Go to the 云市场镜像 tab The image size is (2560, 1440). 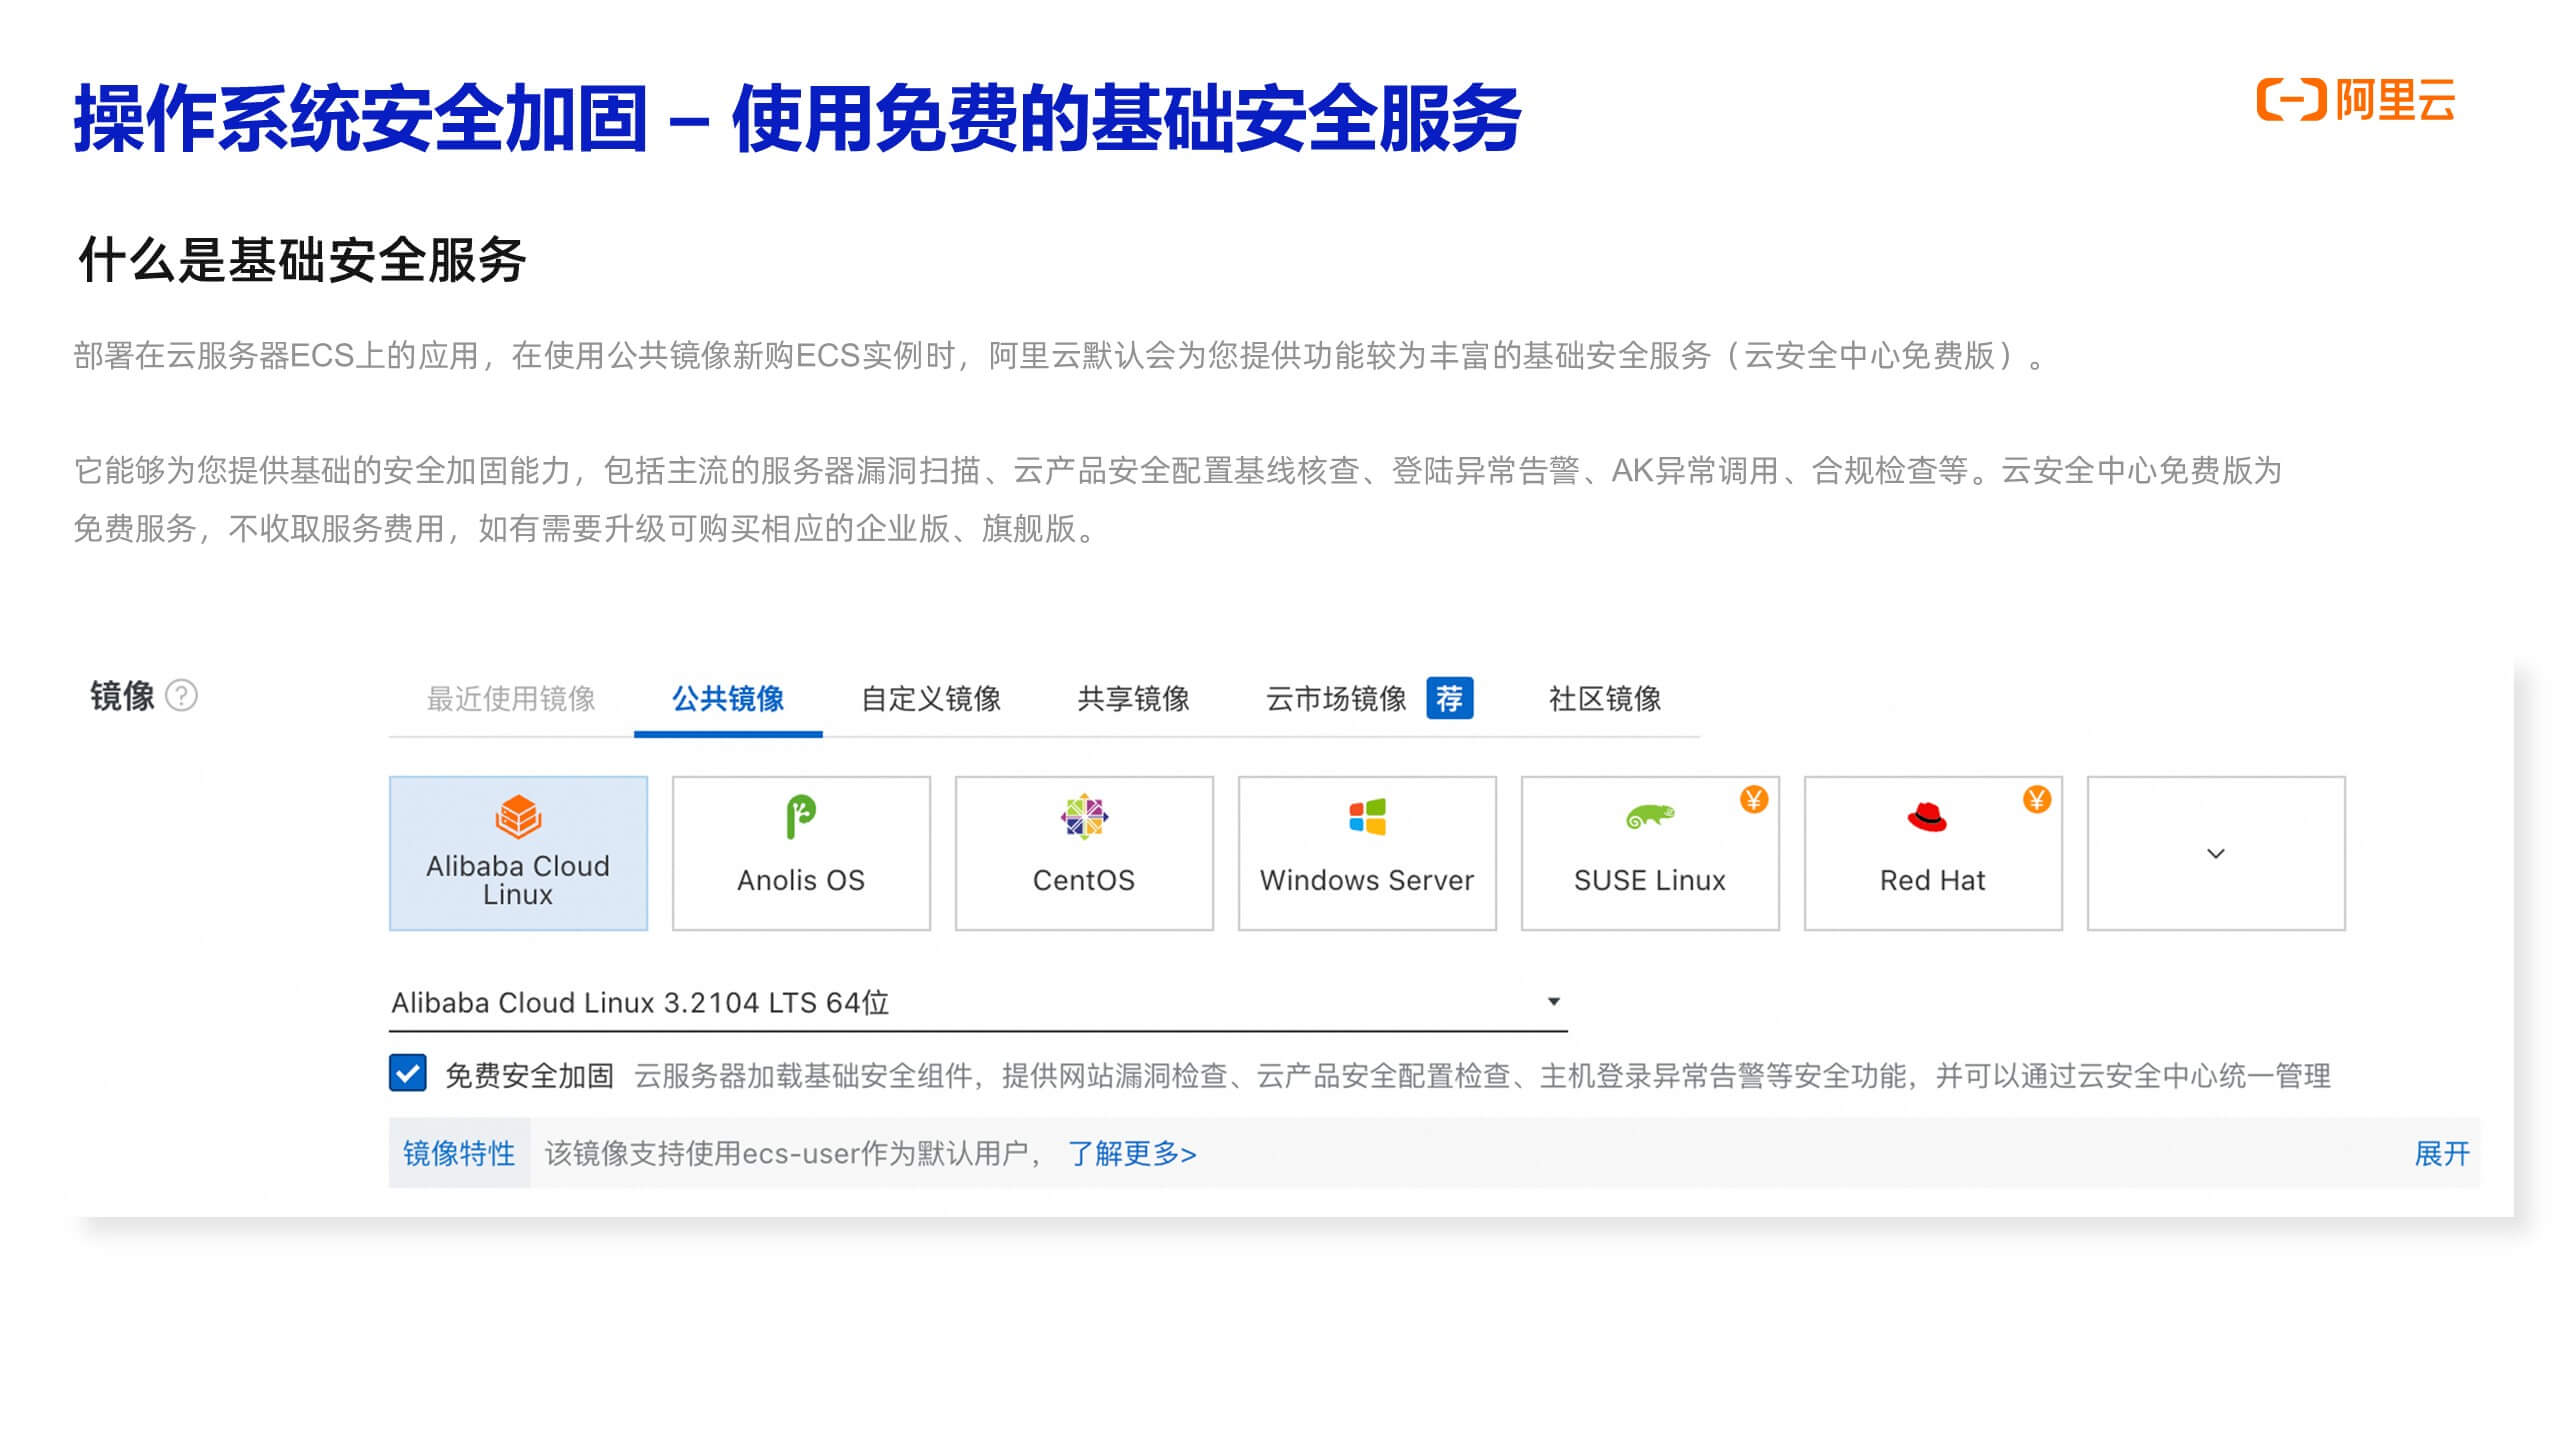coord(1336,698)
